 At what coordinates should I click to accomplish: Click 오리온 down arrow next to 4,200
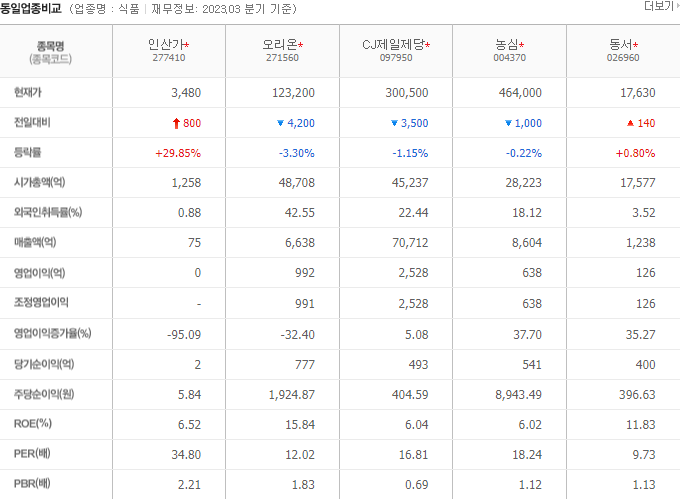(280, 123)
